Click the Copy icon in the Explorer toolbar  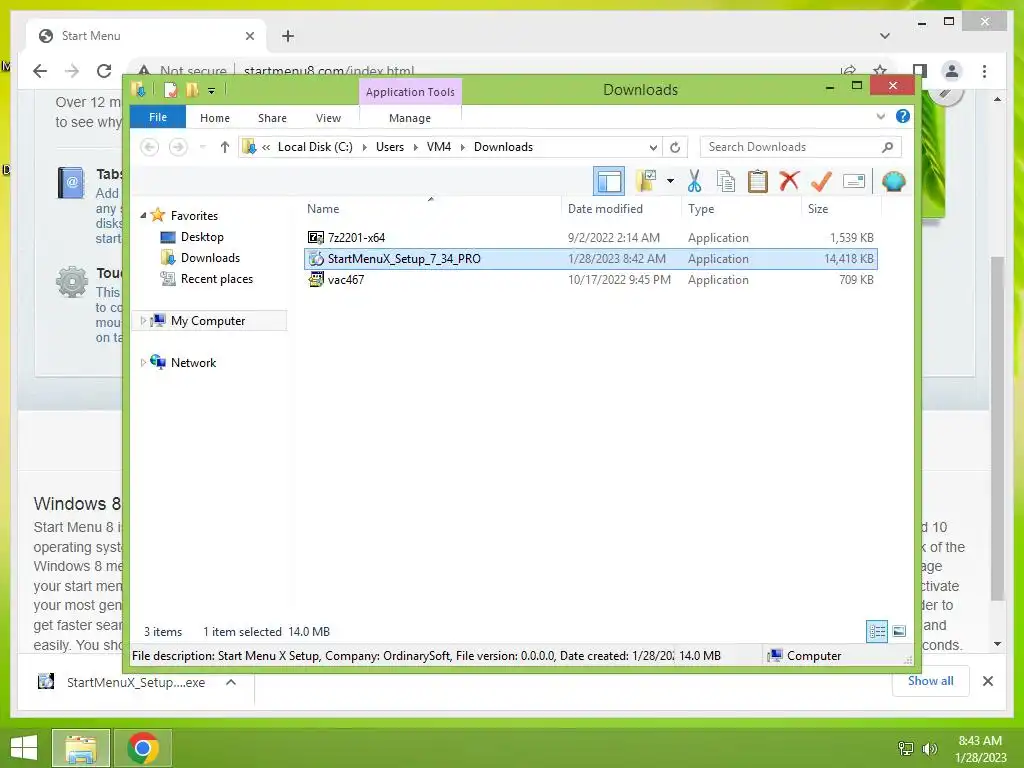click(x=726, y=181)
